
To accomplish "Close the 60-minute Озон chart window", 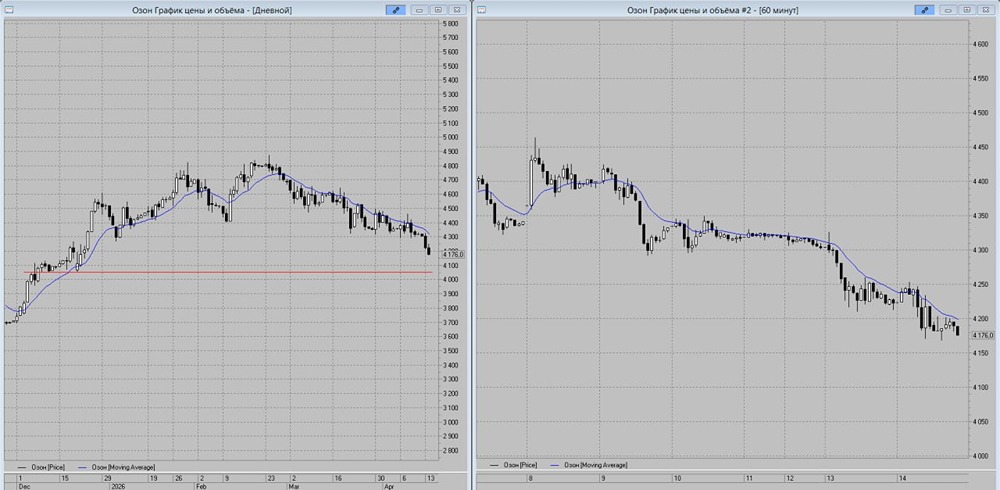I will click(x=986, y=10).
